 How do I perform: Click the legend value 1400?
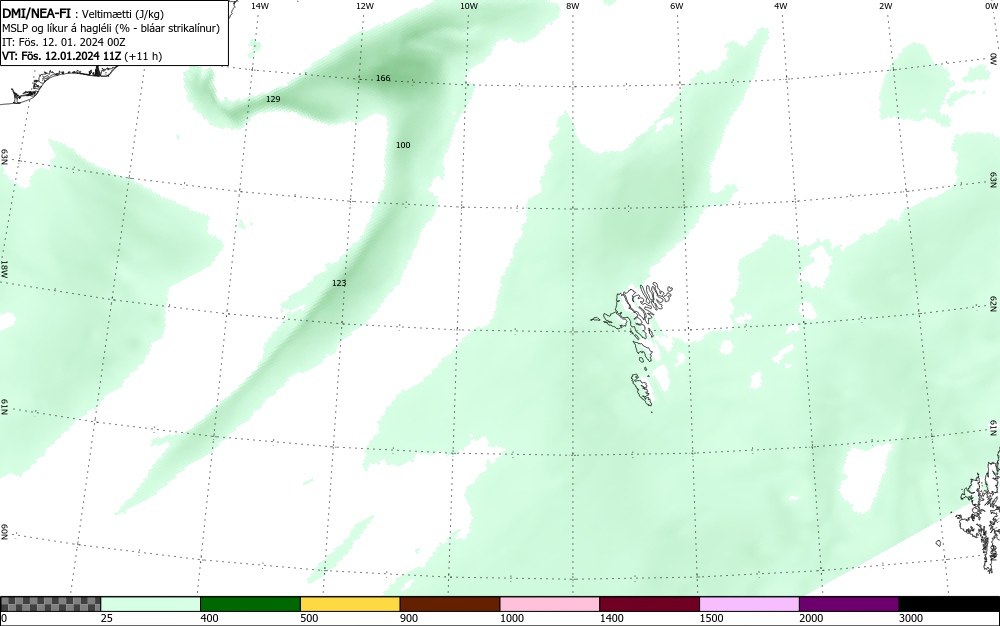click(612, 618)
